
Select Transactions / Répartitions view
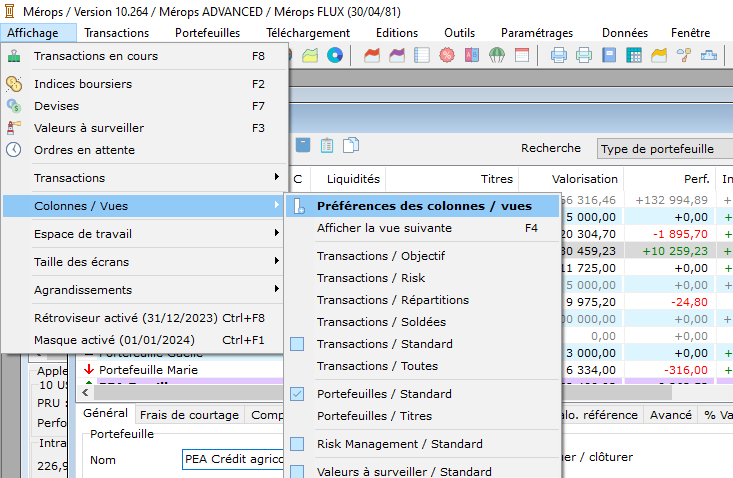coord(423,300)
